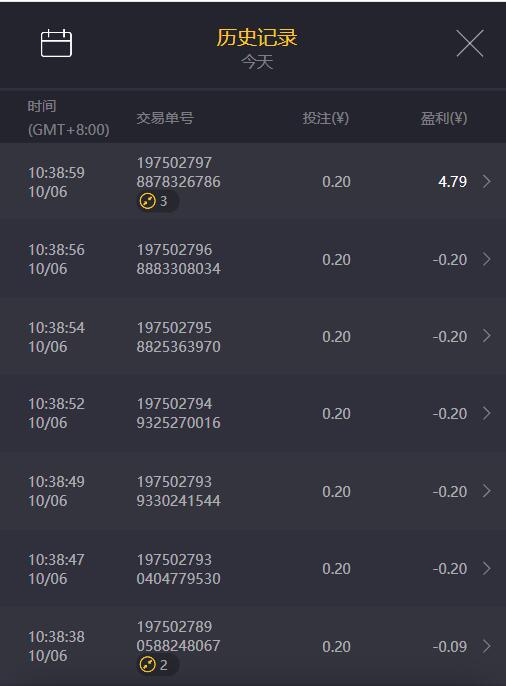506x686 pixels.
Task: Select transaction number 1975027978878326786
Action: [x=178, y=172]
